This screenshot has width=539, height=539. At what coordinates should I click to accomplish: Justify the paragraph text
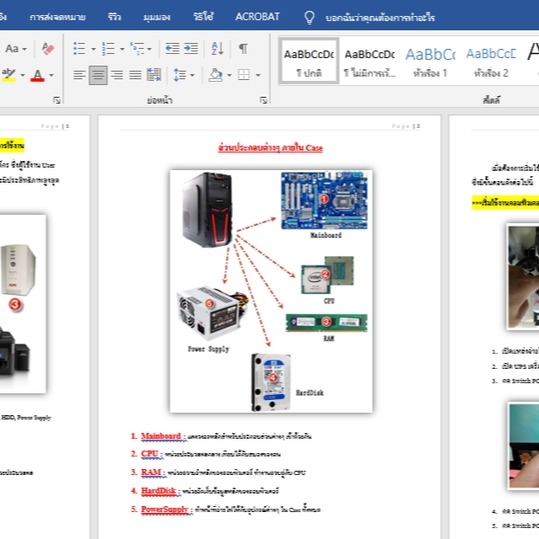coord(135,75)
